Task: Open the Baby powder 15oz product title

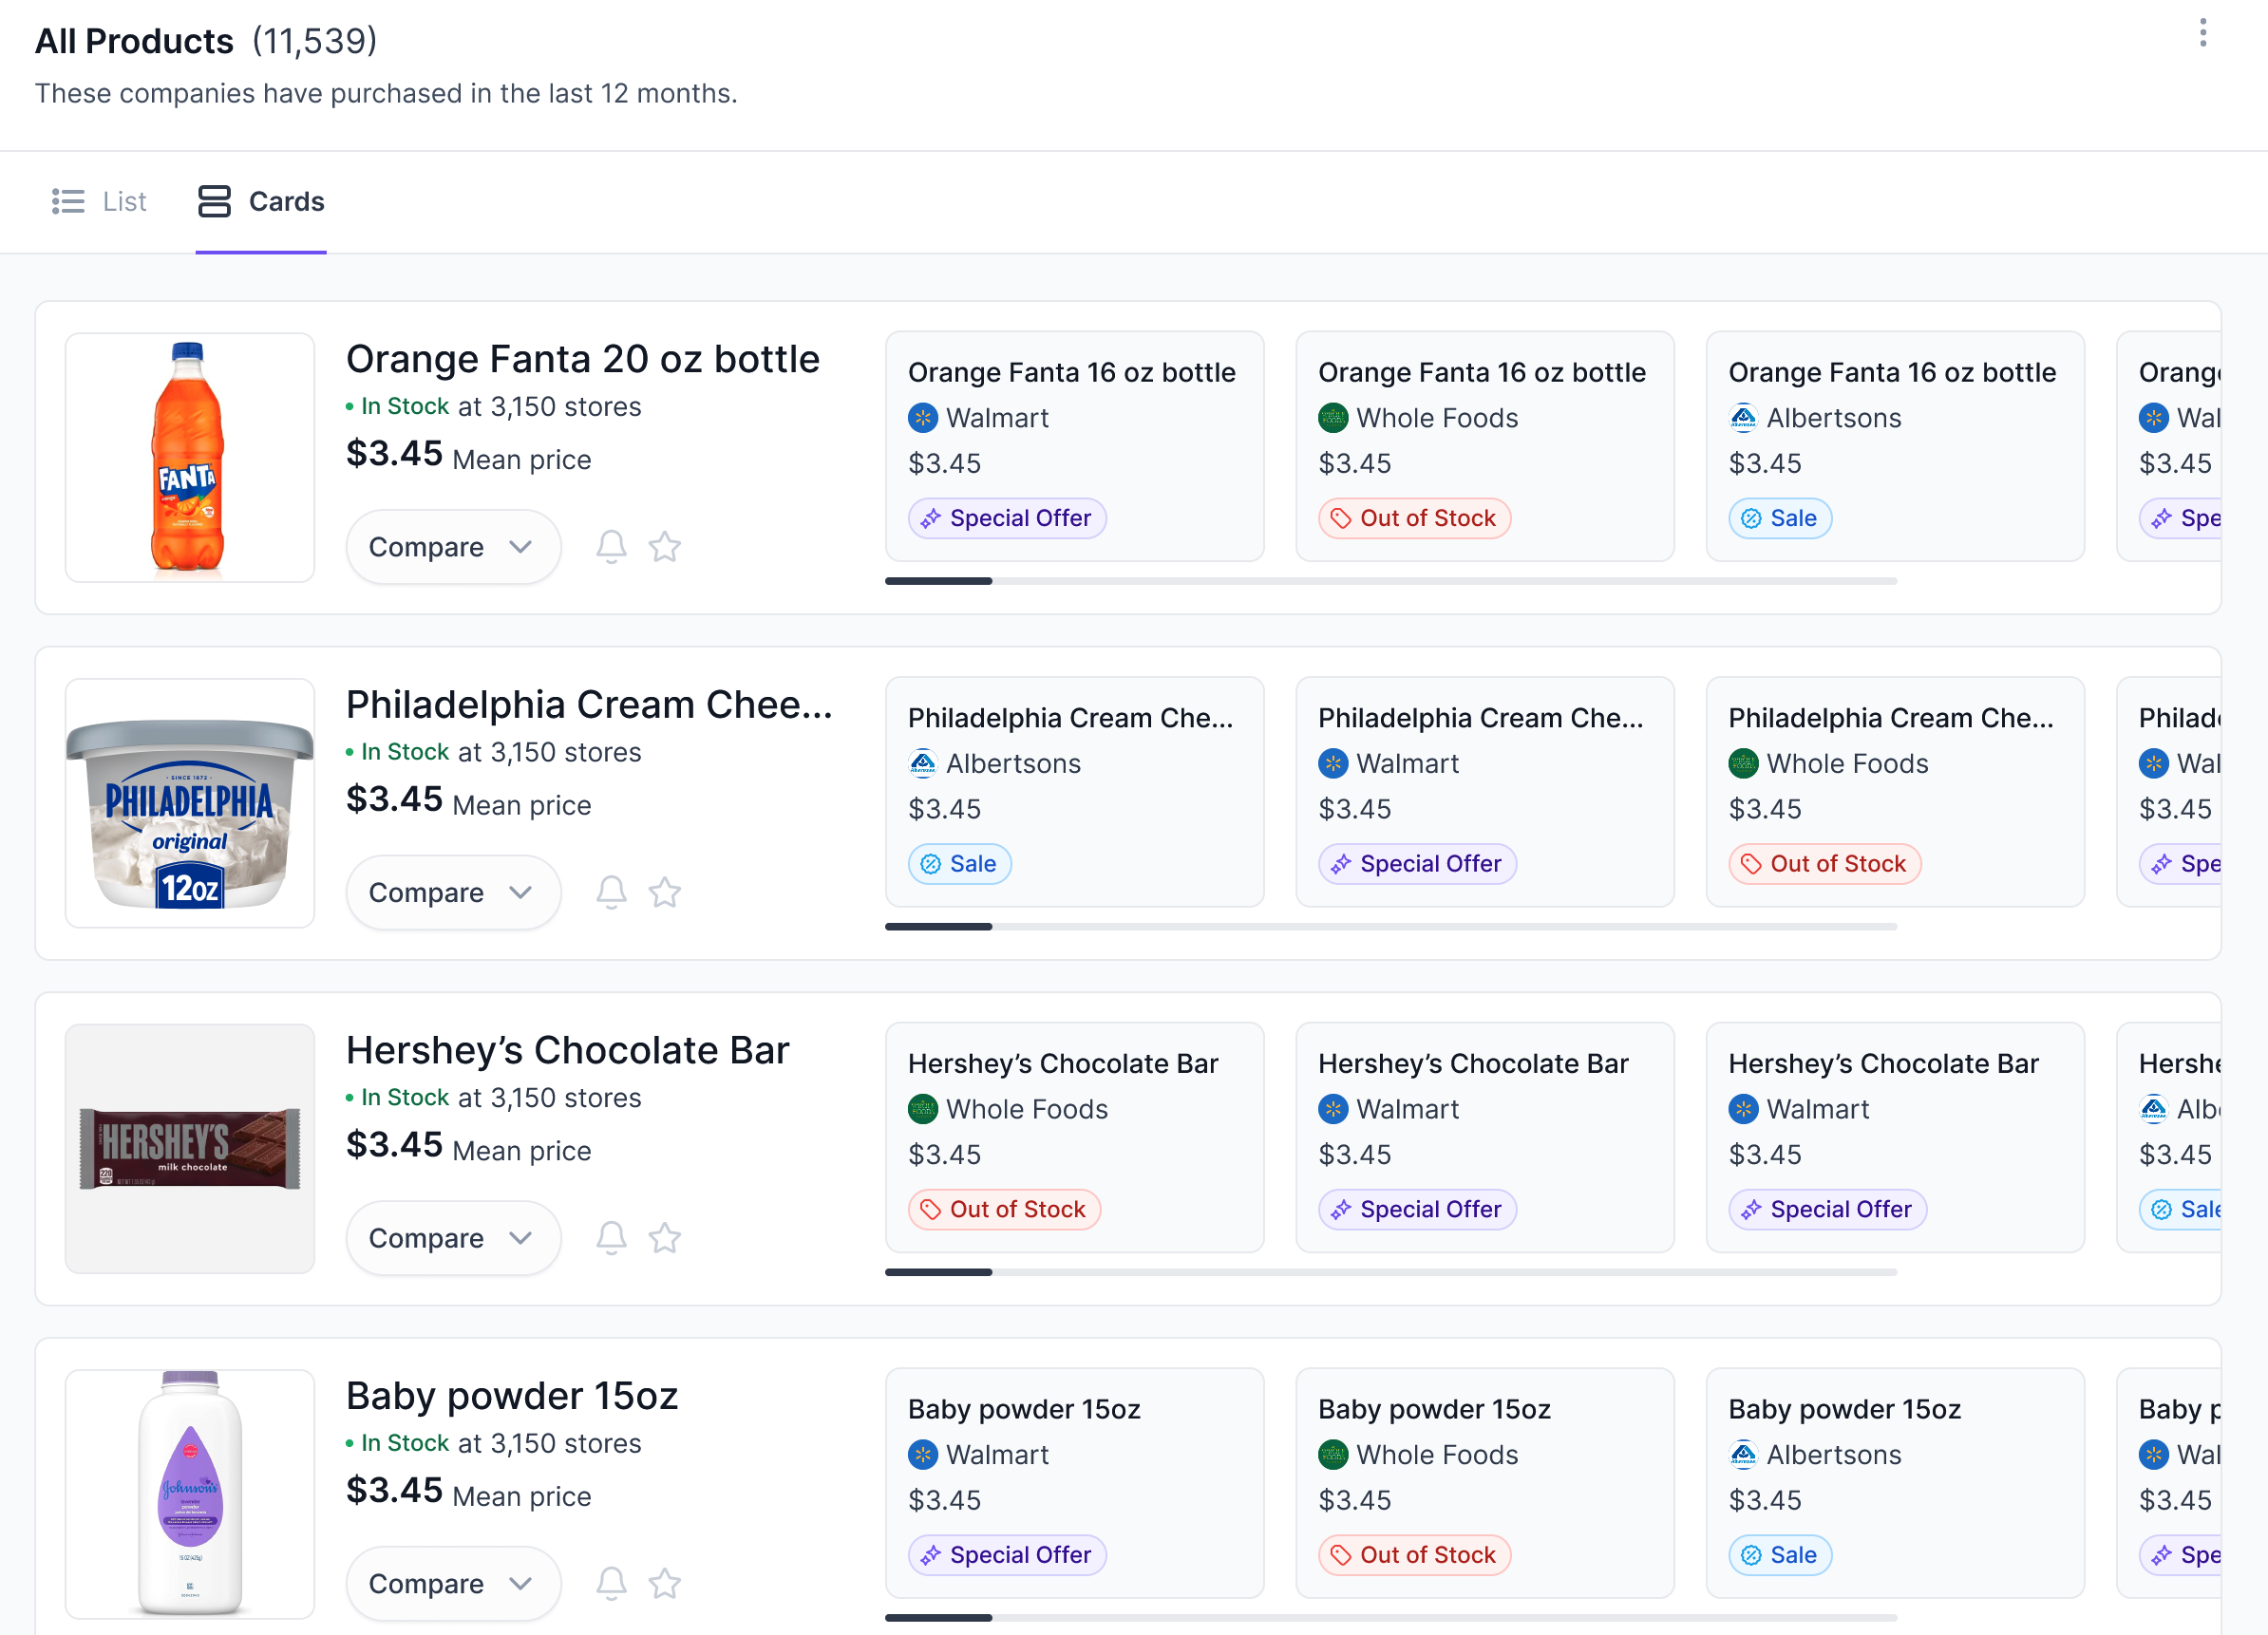Action: (x=512, y=1396)
